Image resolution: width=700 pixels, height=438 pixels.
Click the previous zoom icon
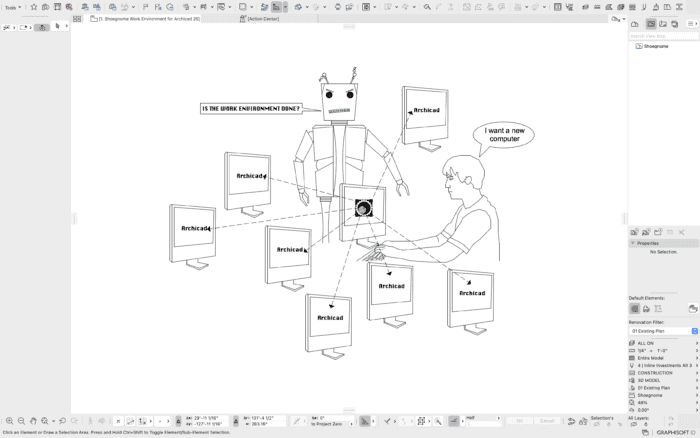tap(62, 421)
